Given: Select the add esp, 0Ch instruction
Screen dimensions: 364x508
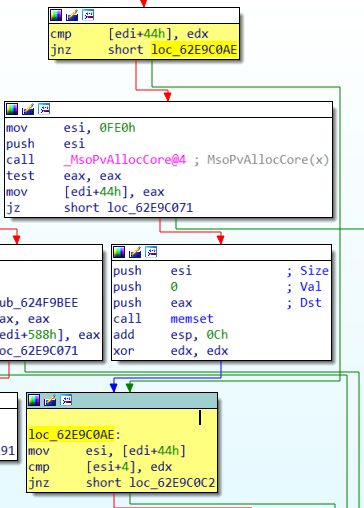Looking at the screenshot, I should pos(171,335).
